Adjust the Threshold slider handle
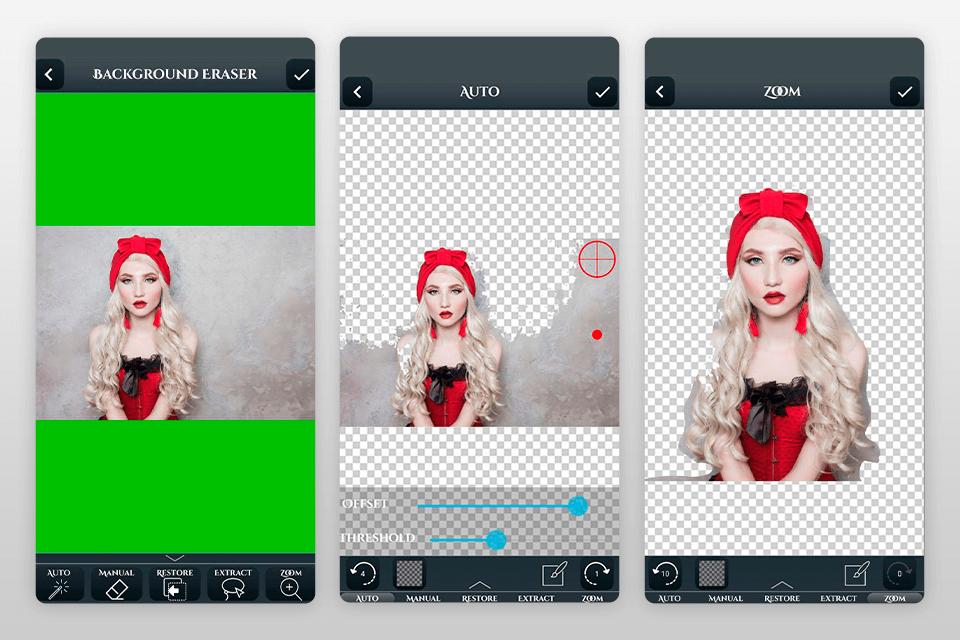 pos(496,540)
